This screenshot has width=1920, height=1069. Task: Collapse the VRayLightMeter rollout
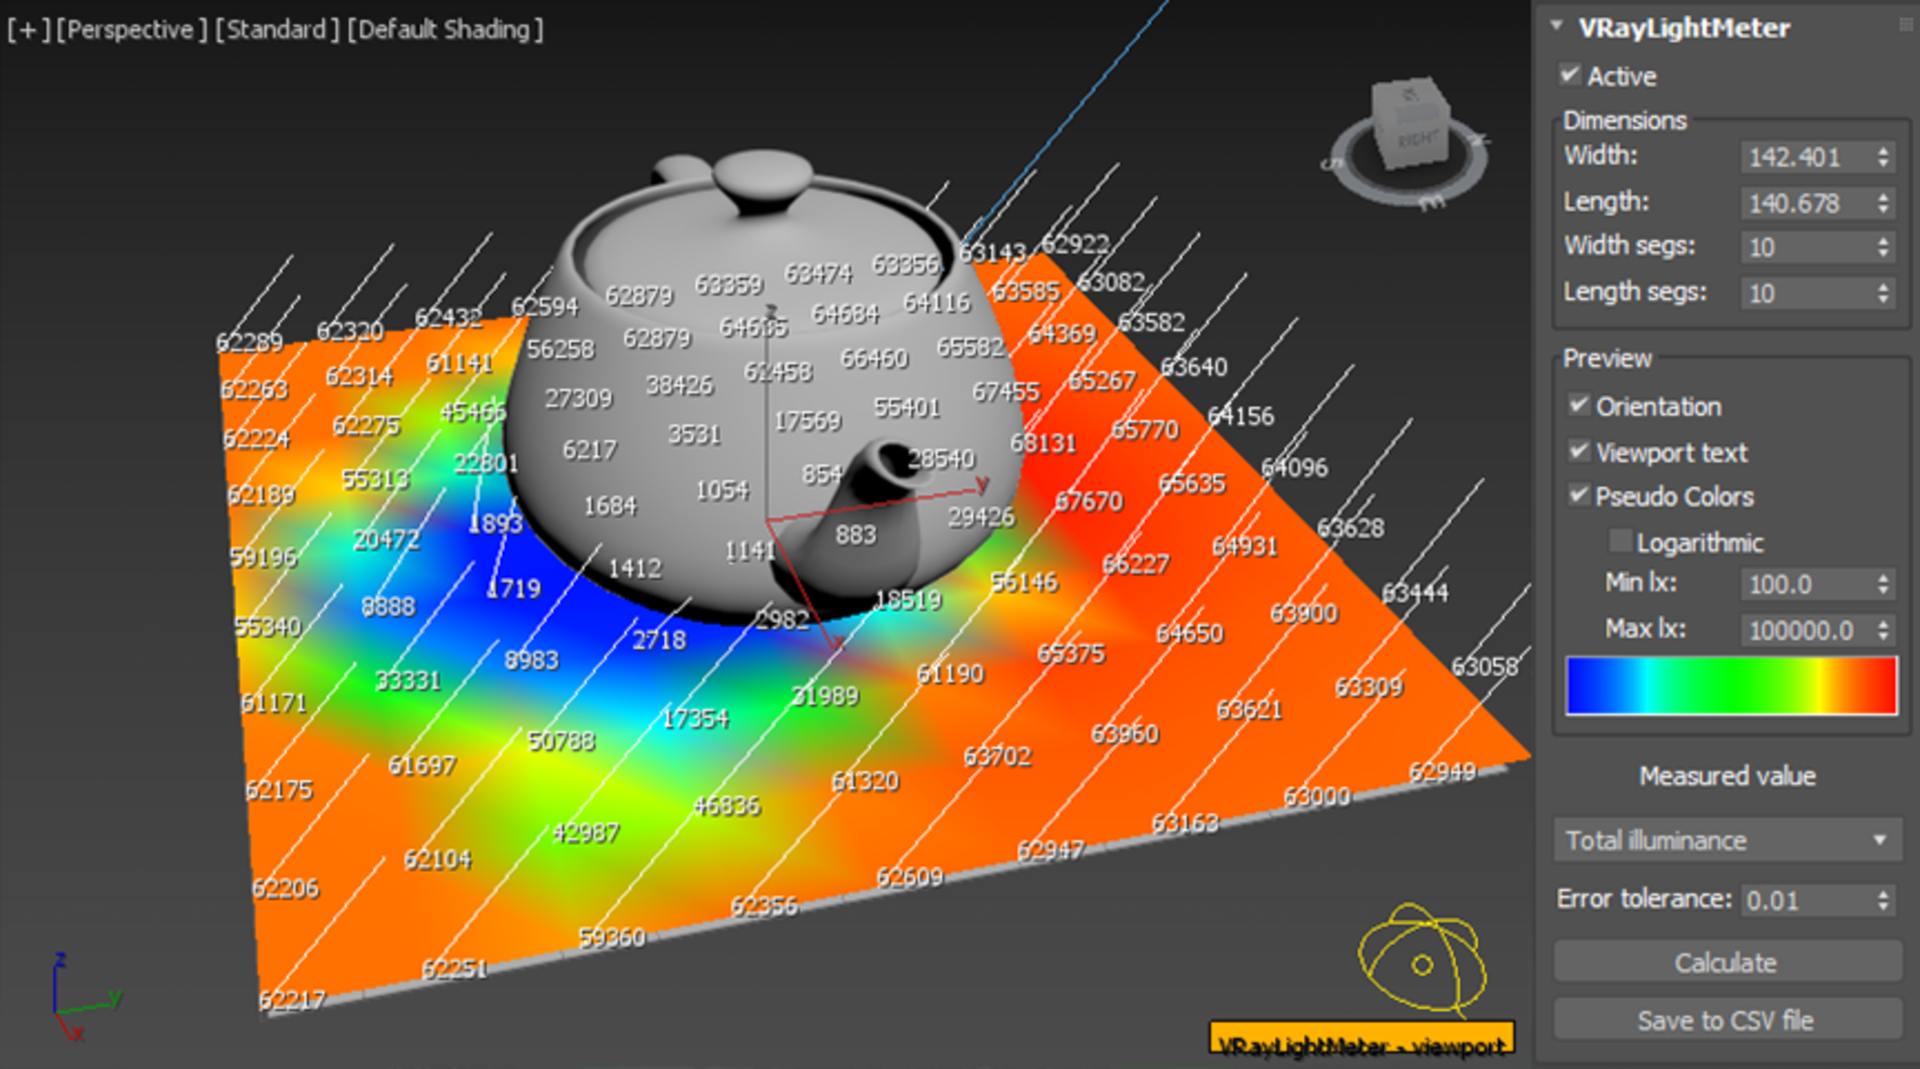pyautogui.click(x=1556, y=27)
